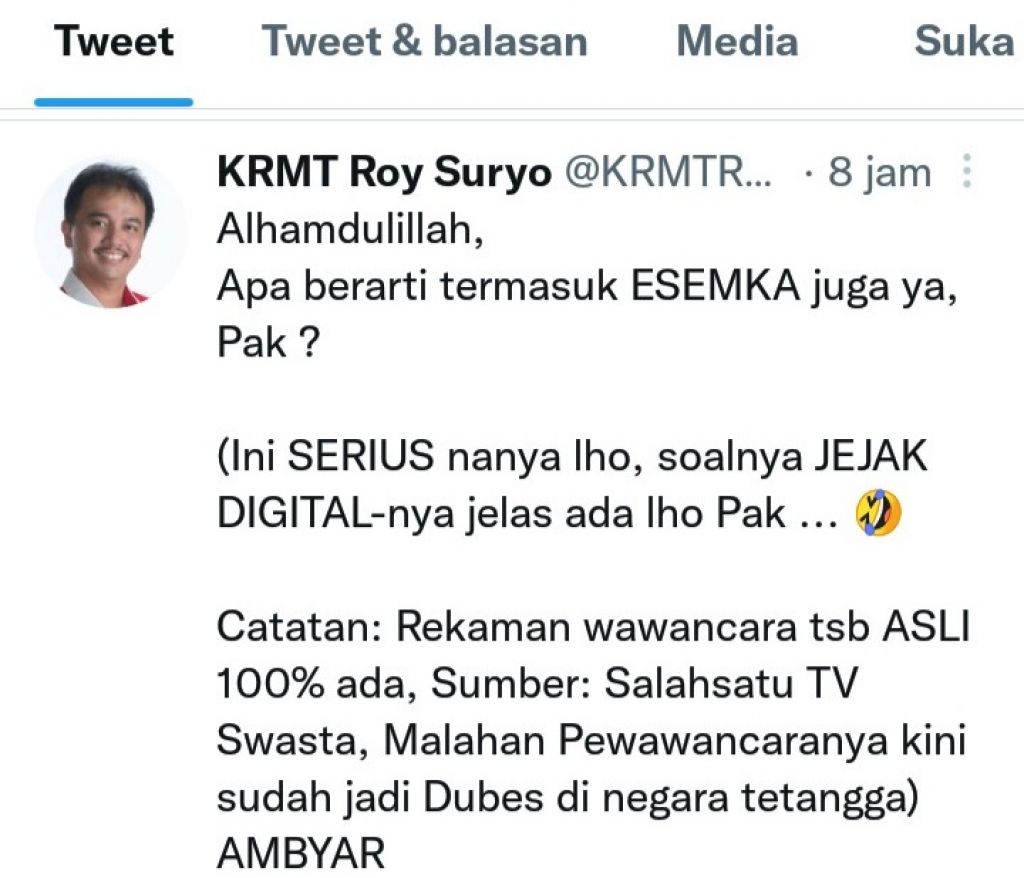Tap the closing word AMBYAR
Viewport: 1024px width, 878px height.
[x=301, y=853]
